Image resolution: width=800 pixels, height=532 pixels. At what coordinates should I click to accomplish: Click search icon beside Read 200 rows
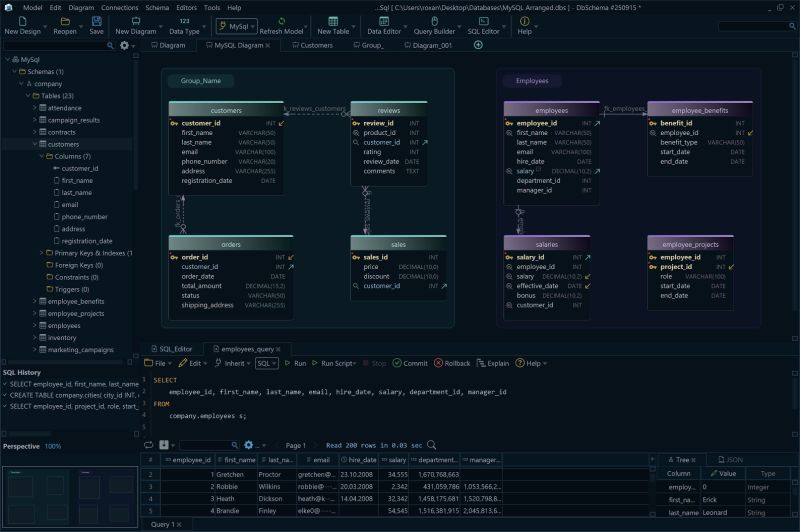pos(431,445)
